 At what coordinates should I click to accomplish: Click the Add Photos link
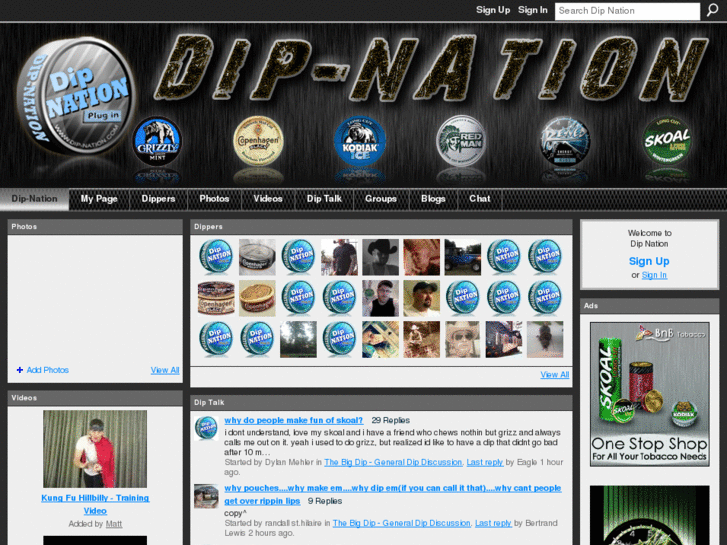[x=47, y=370]
